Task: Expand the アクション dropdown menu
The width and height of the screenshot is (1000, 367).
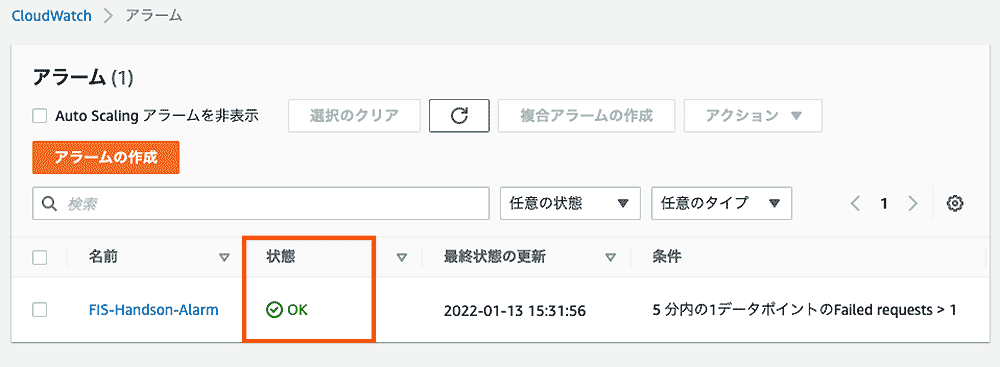Action: pyautogui.click(x=753, y=116)
